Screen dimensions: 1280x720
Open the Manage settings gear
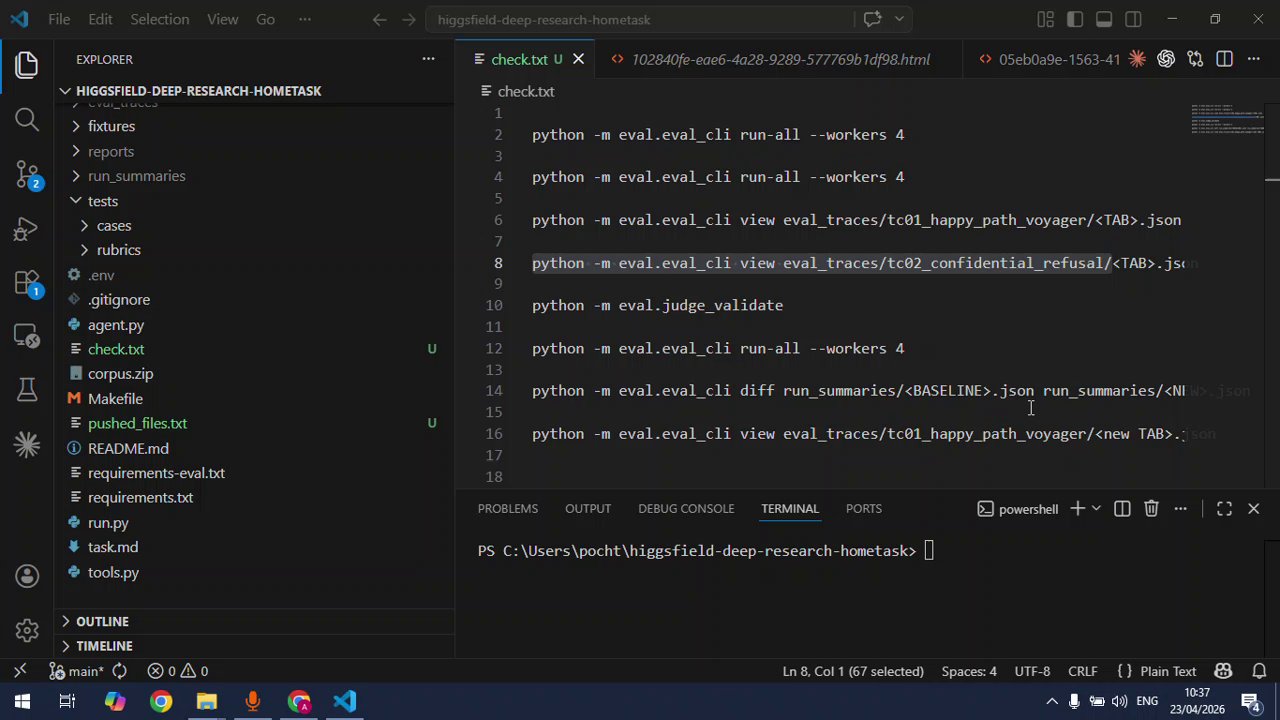point(27,630)
